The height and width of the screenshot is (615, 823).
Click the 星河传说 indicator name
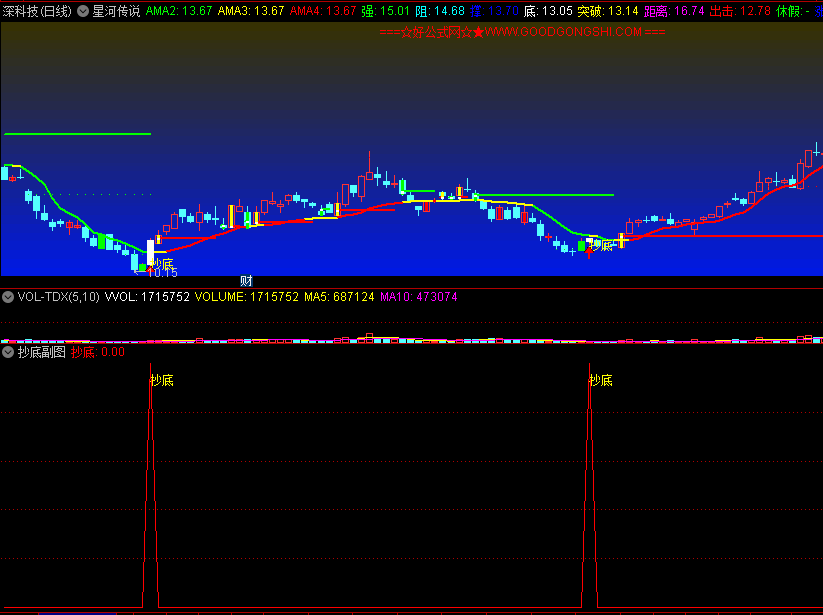[117, 11]
